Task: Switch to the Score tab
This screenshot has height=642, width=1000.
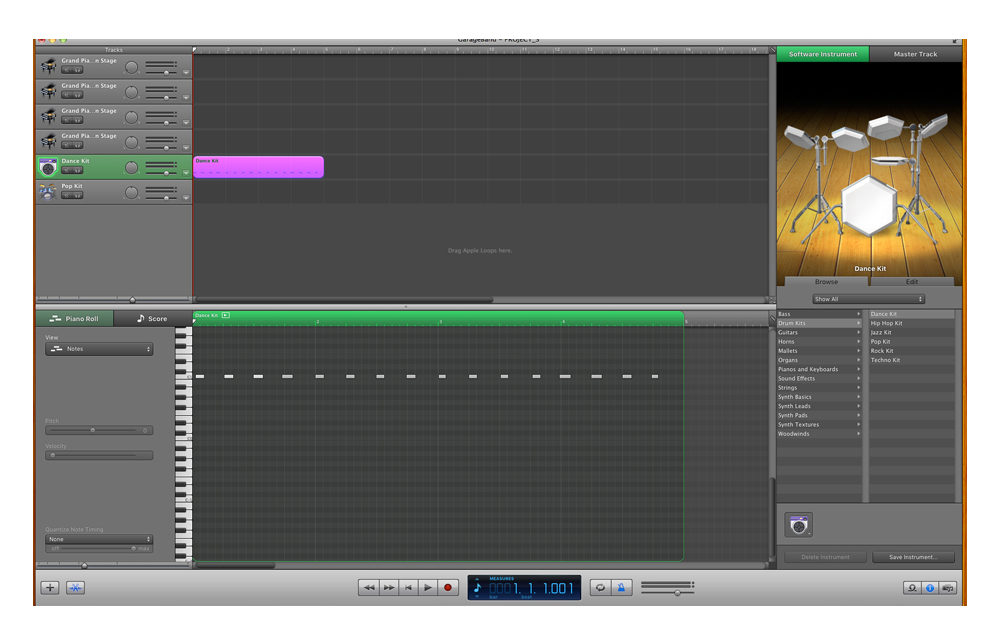Action: click(152, 319)
